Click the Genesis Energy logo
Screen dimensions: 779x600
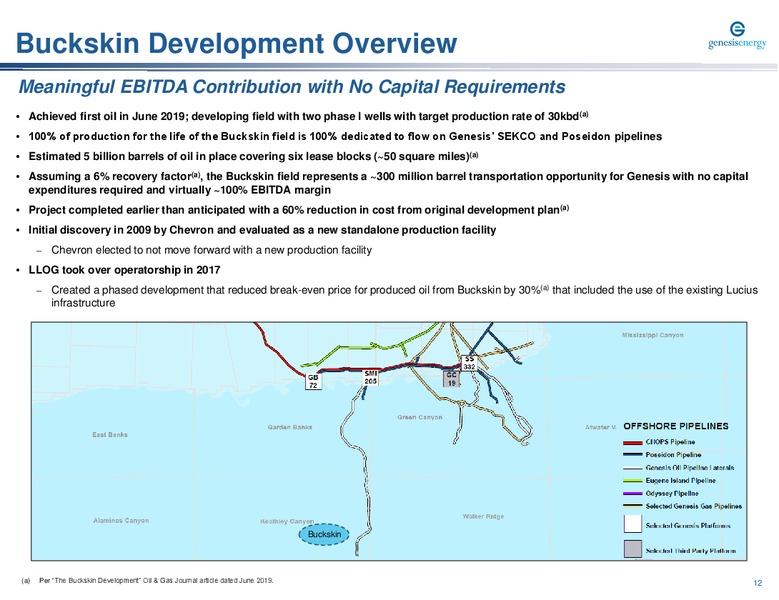[x=737, y=35]
